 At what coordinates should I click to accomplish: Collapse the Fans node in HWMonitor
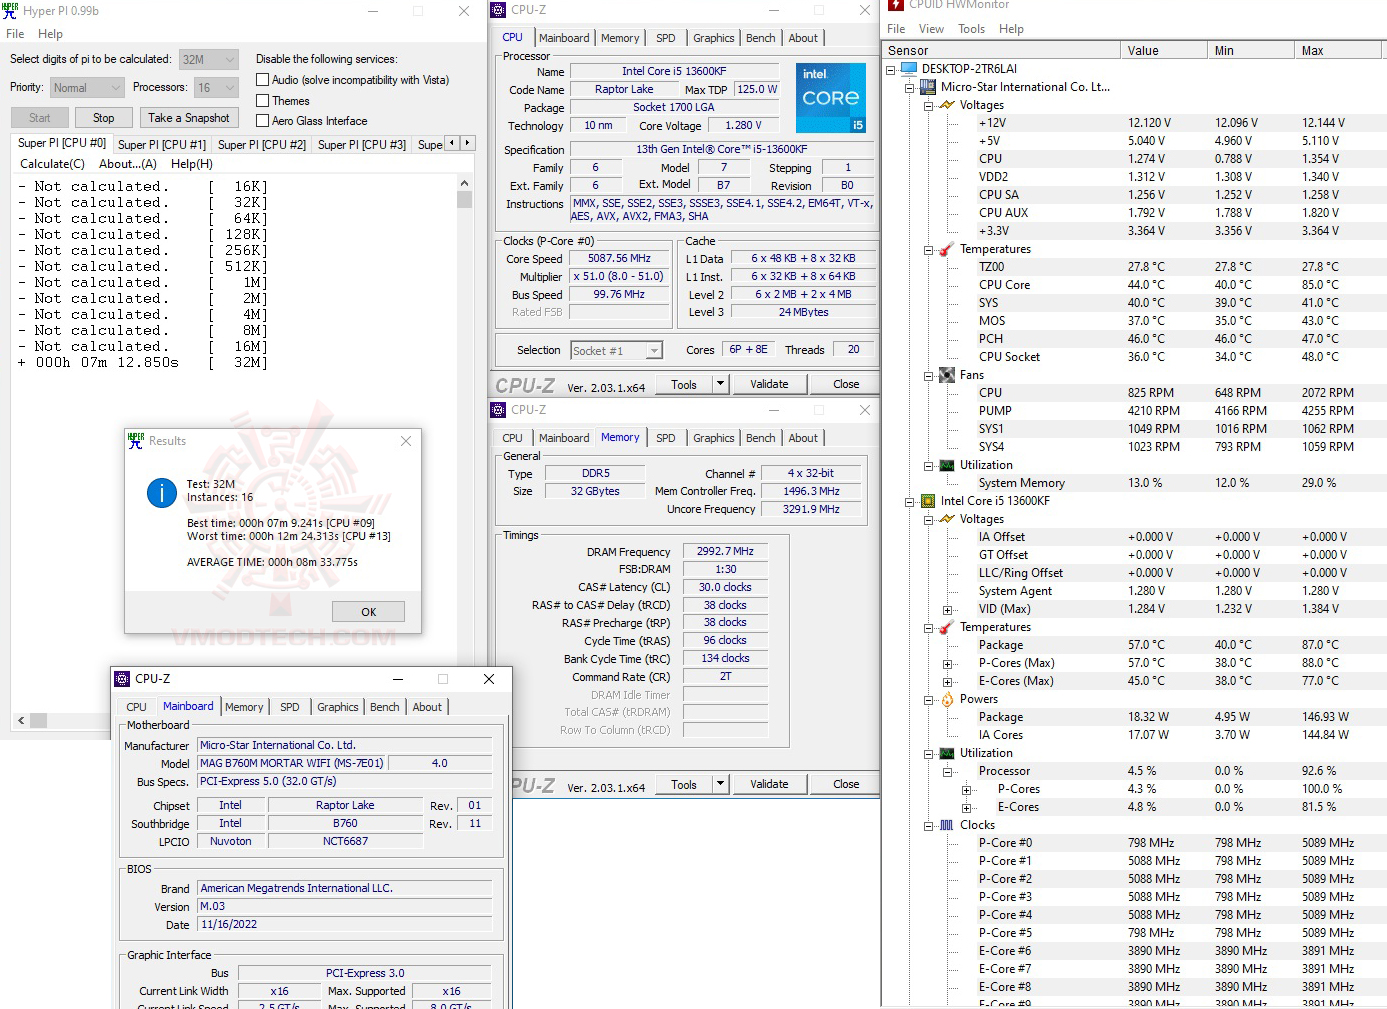pyautogui.click(x=928, y=375)
